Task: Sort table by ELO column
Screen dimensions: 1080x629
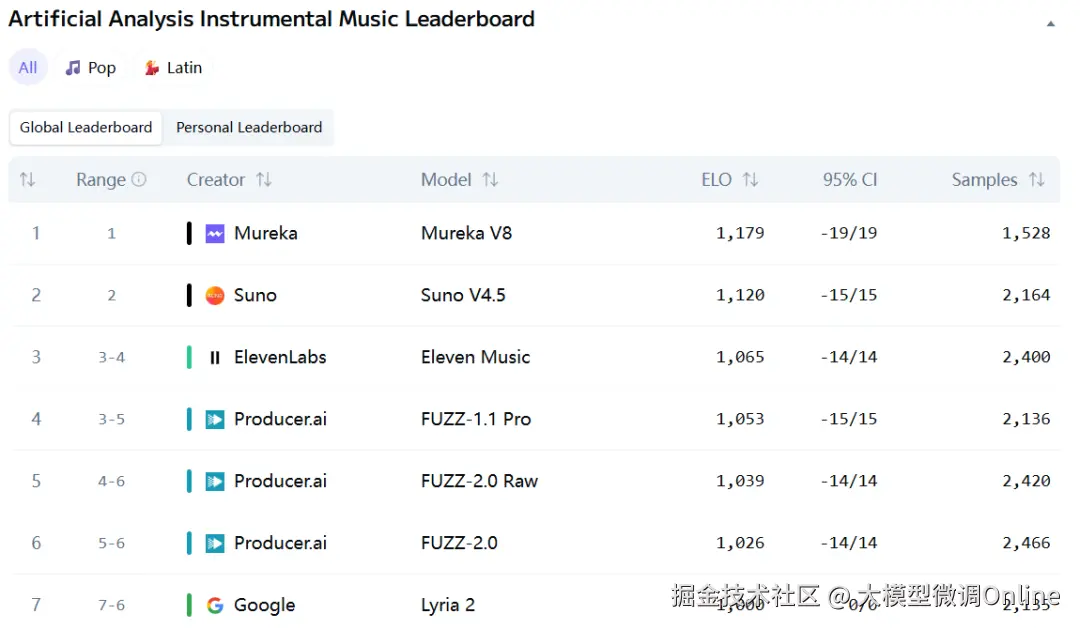Action: (x=750, y=180)
